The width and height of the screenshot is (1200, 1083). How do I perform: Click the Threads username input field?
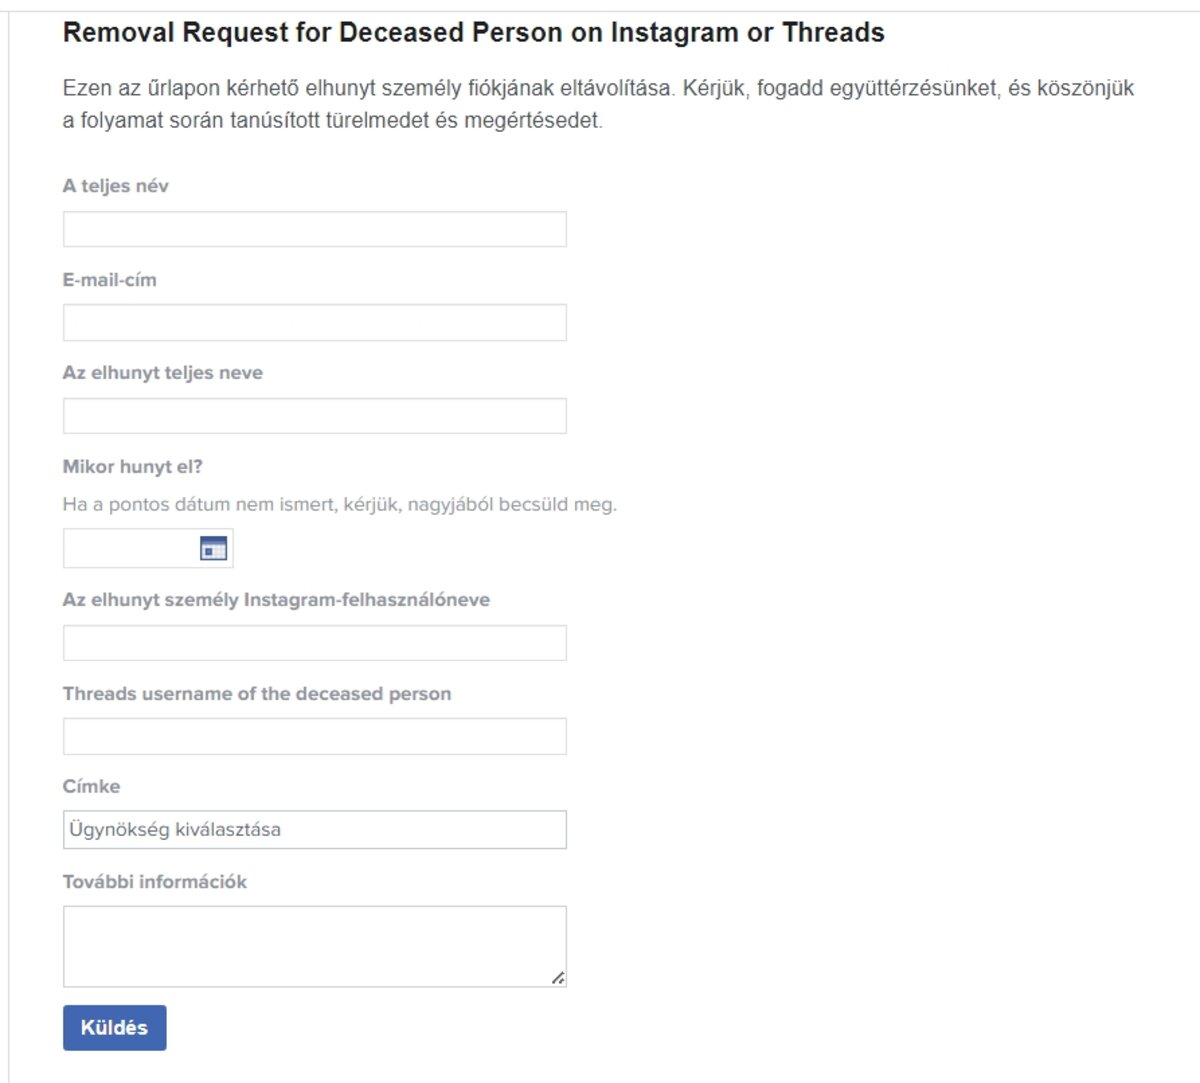(314, 736)
